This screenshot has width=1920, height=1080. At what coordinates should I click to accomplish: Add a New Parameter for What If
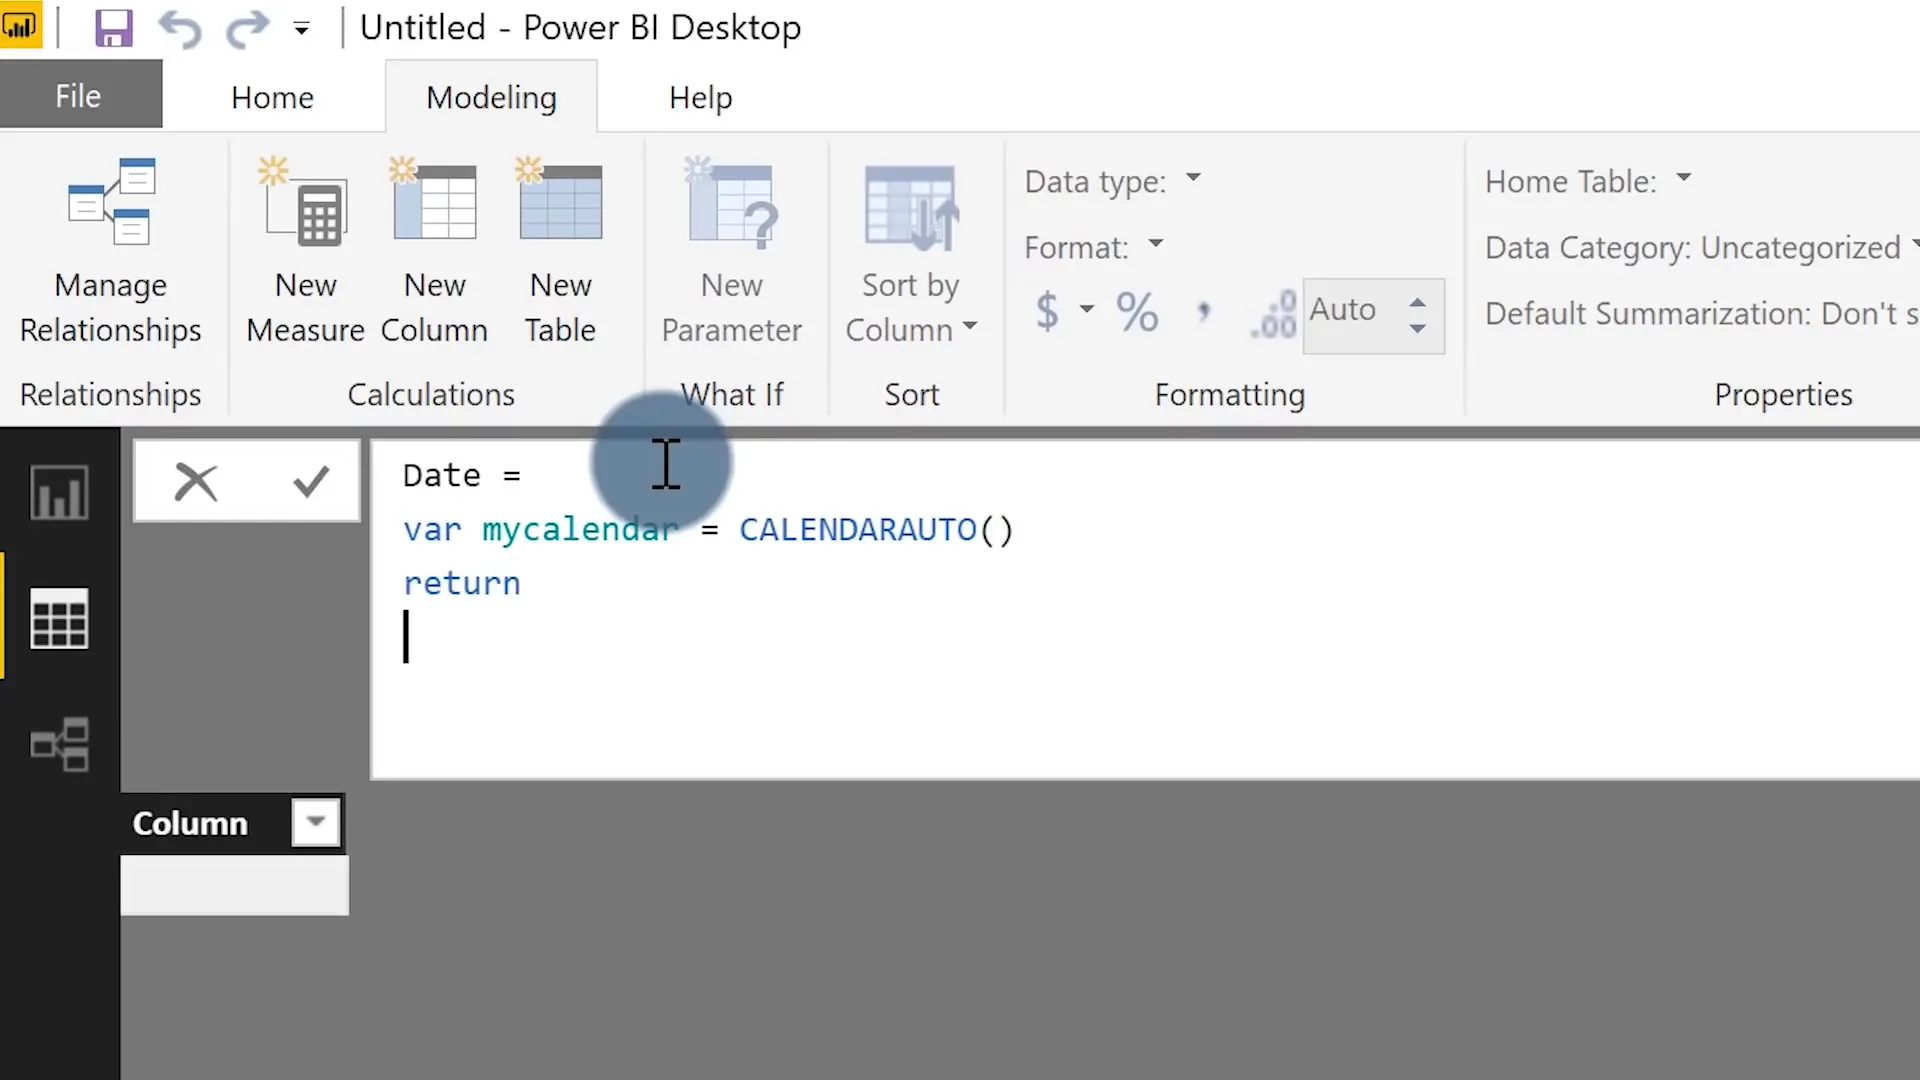[731, 252]
